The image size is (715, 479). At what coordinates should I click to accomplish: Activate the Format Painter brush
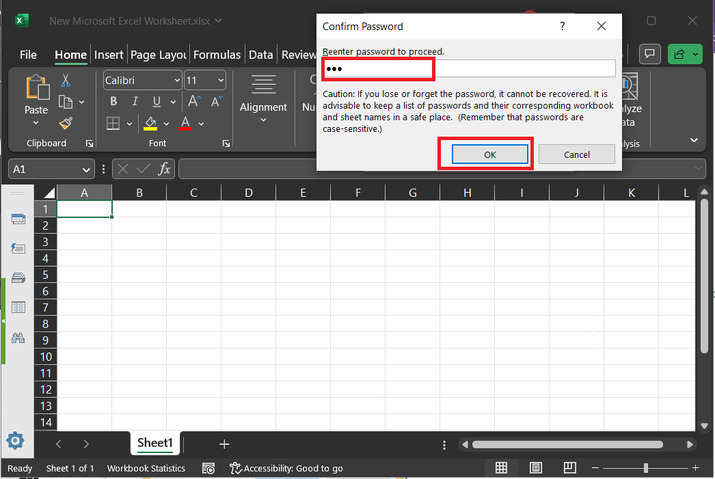click(66, 123)
